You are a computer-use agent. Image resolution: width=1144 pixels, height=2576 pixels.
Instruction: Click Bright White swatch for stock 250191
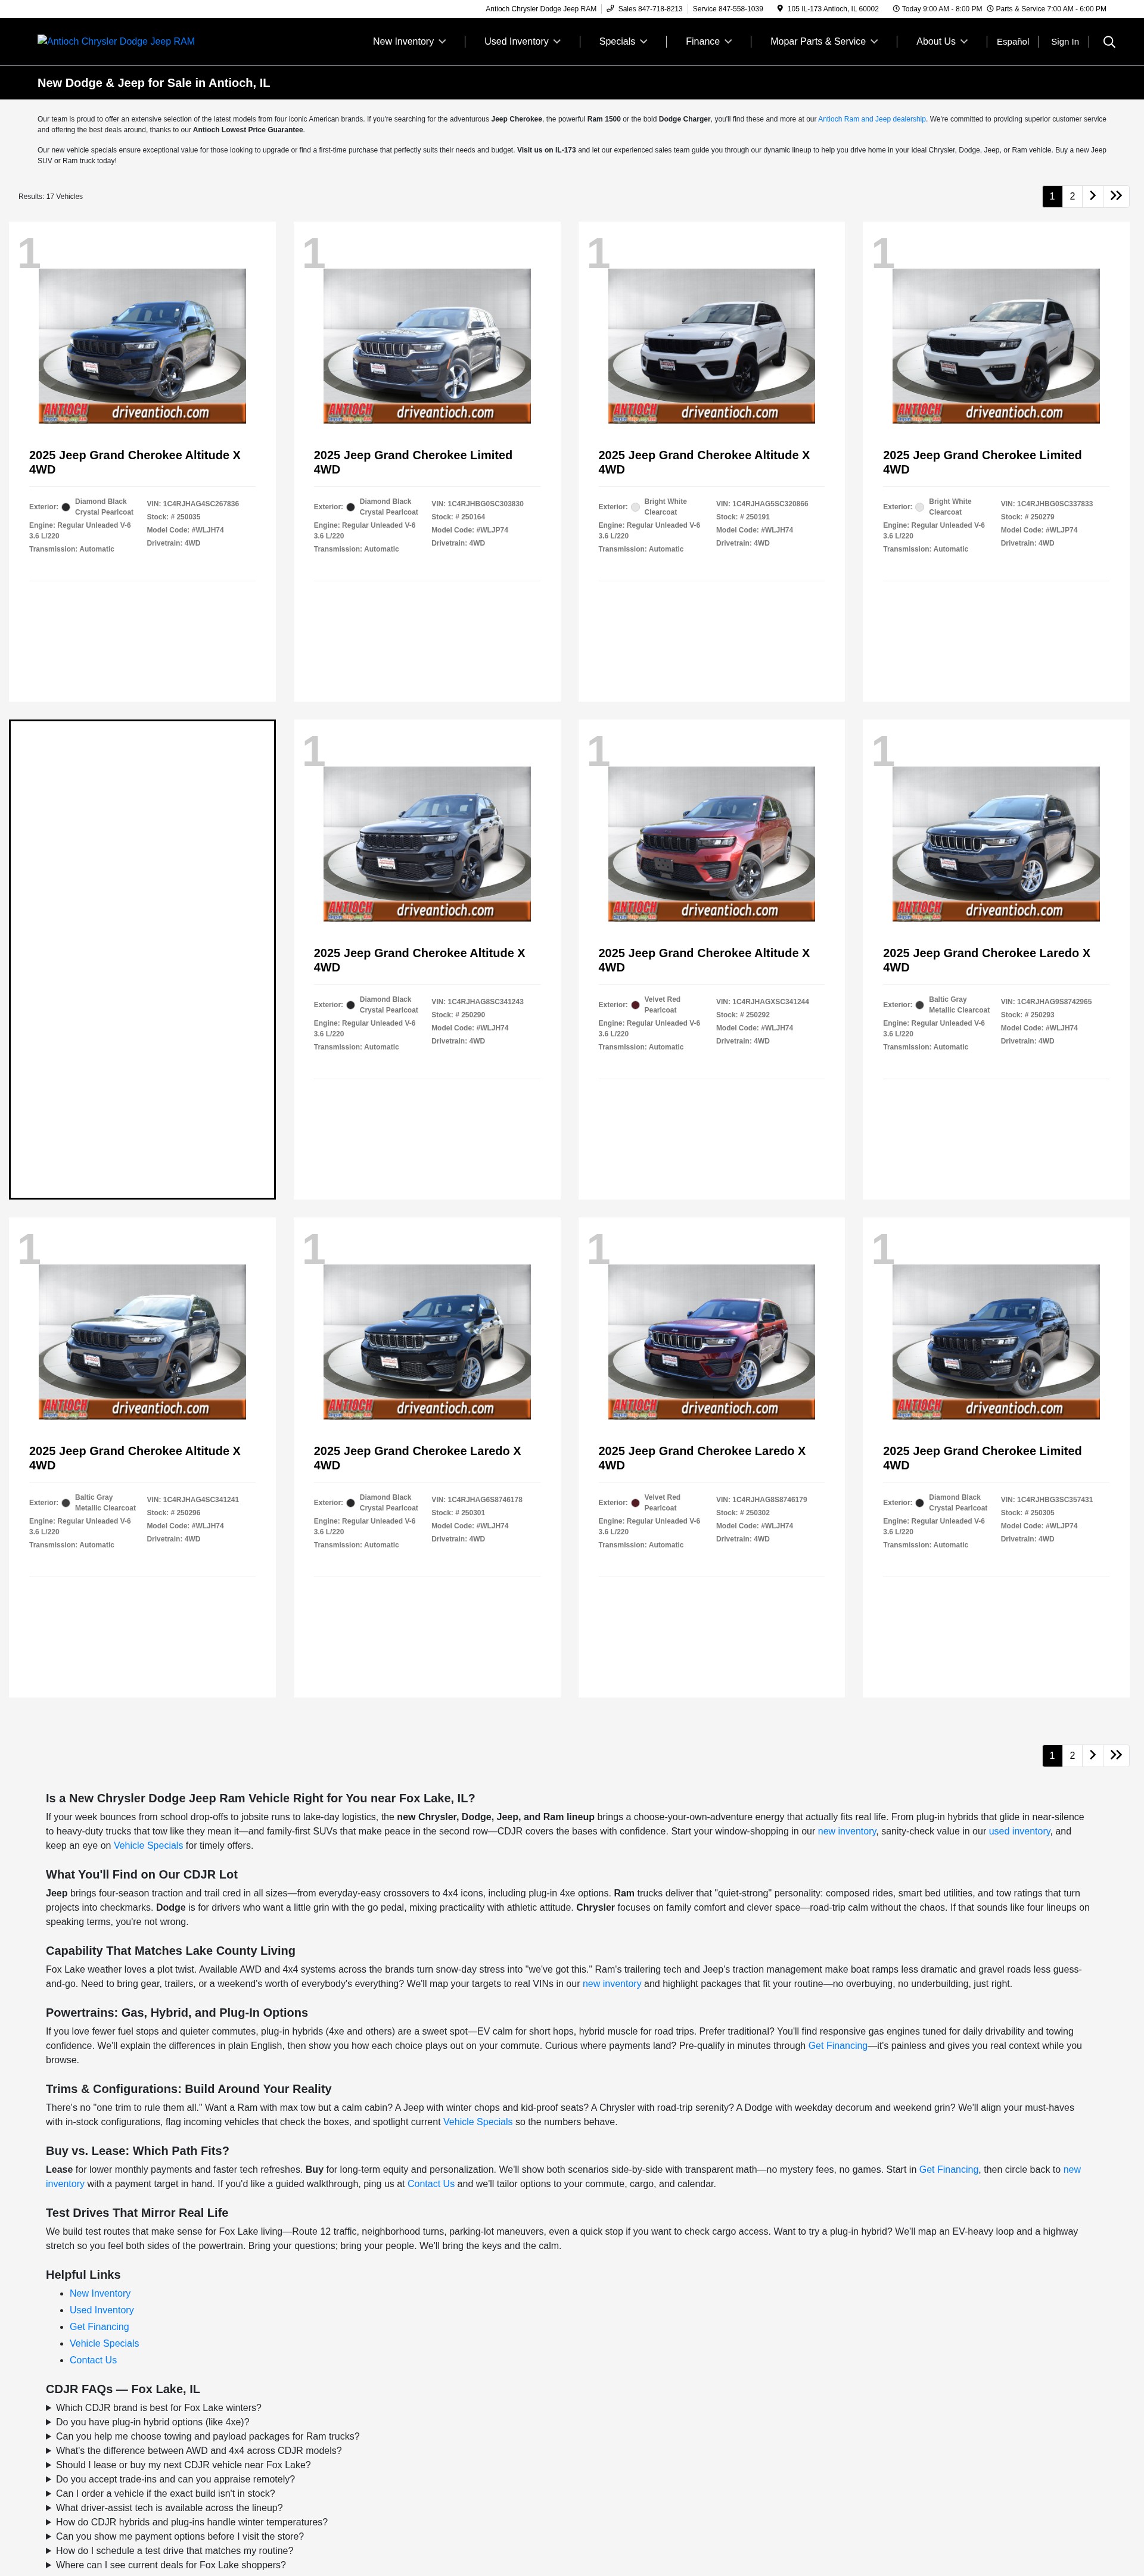[x=635, y=507]
